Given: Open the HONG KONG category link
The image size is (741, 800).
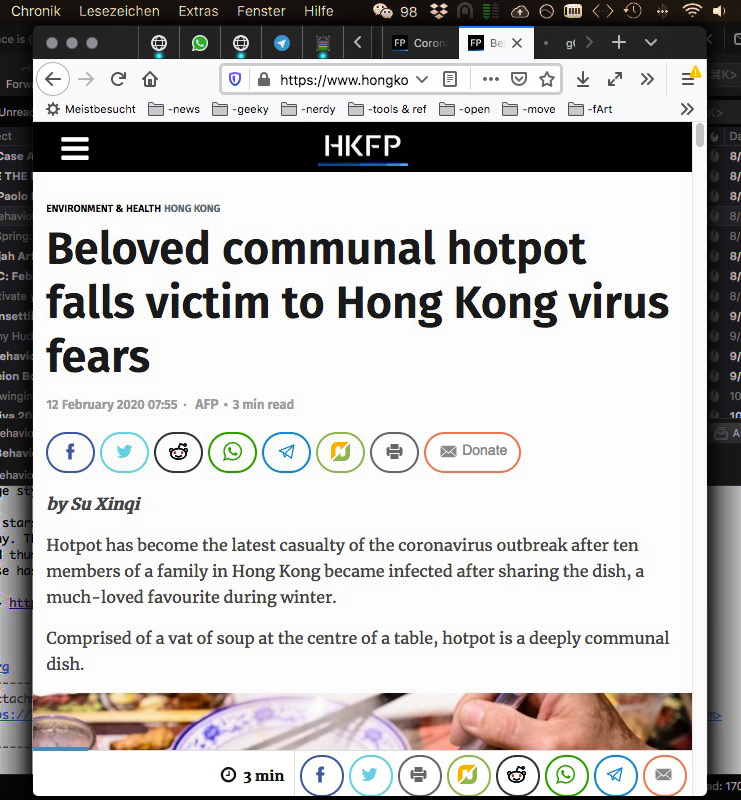Looking at the screenshot, I should (x=192, y=209).
